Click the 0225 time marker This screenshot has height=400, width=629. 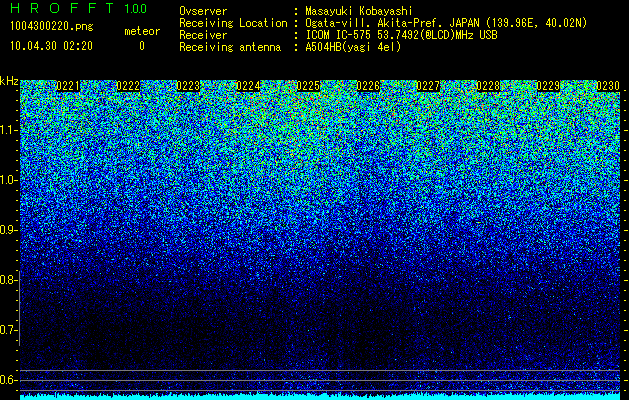click(x=308, y=86)
